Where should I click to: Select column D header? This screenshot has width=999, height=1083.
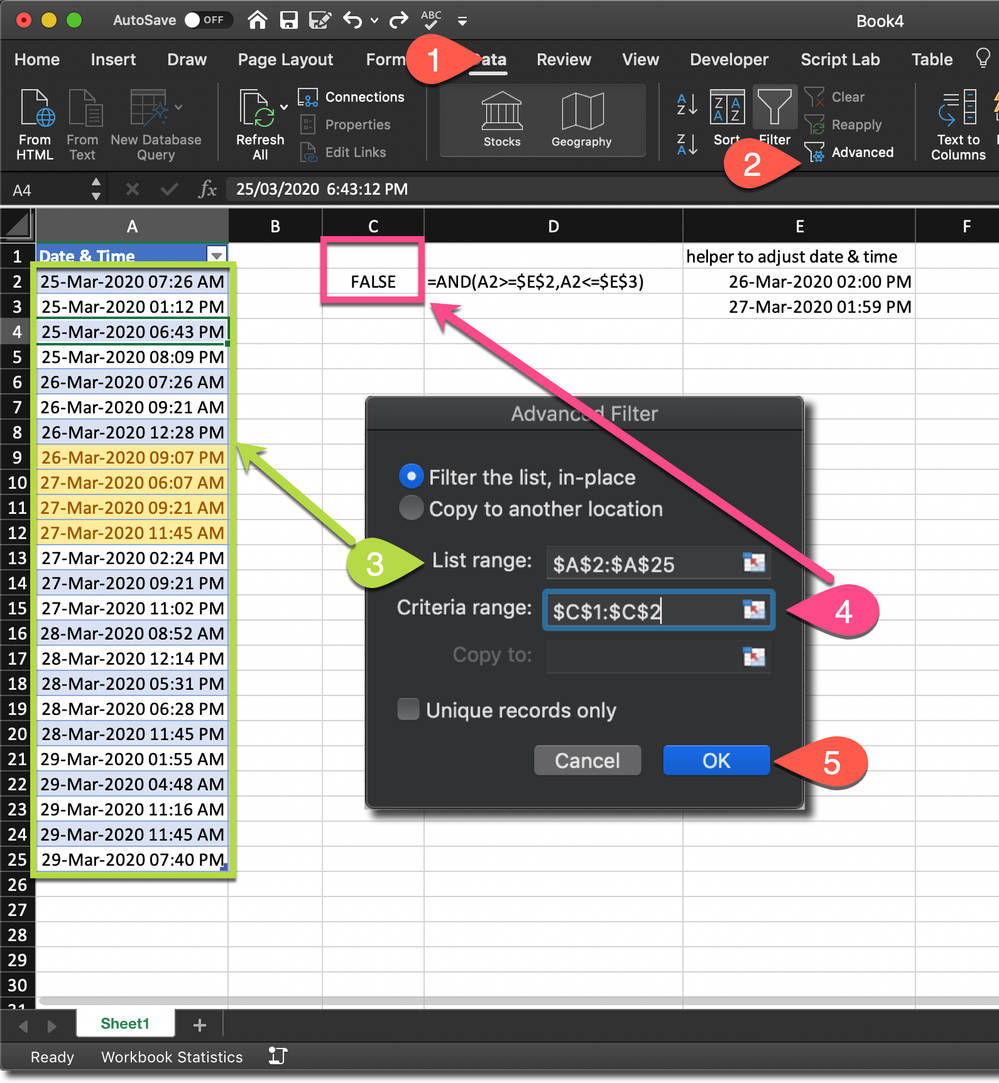coord(553,226)
